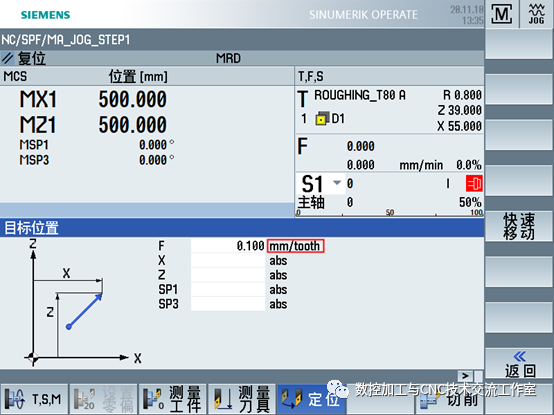
Task: Select the 定位 positioning softkey
Action: tap(311, 399)
